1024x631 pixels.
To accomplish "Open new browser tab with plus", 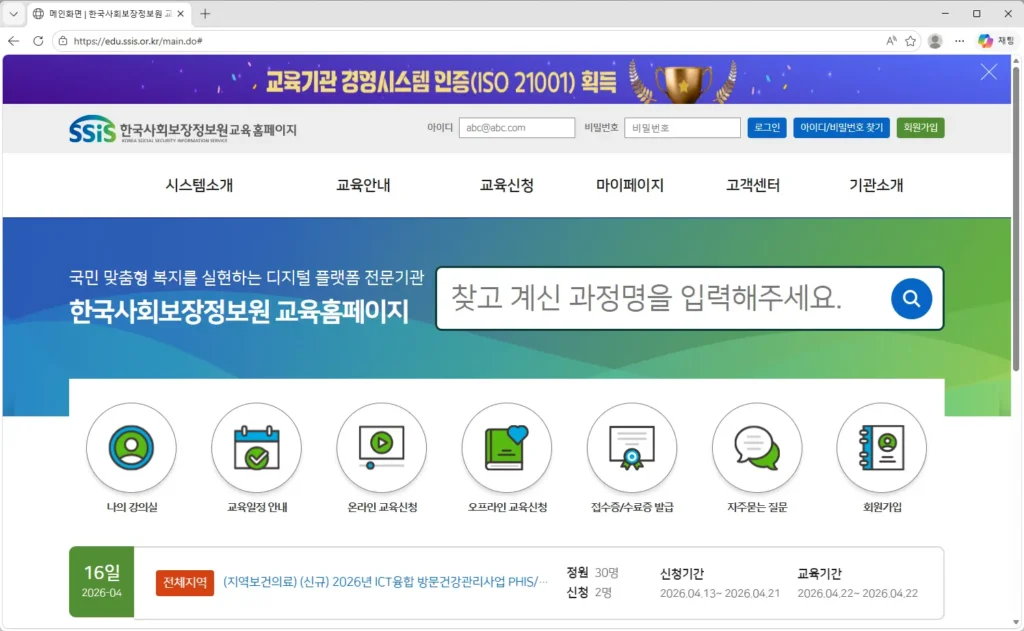I will tap(205, 14).
